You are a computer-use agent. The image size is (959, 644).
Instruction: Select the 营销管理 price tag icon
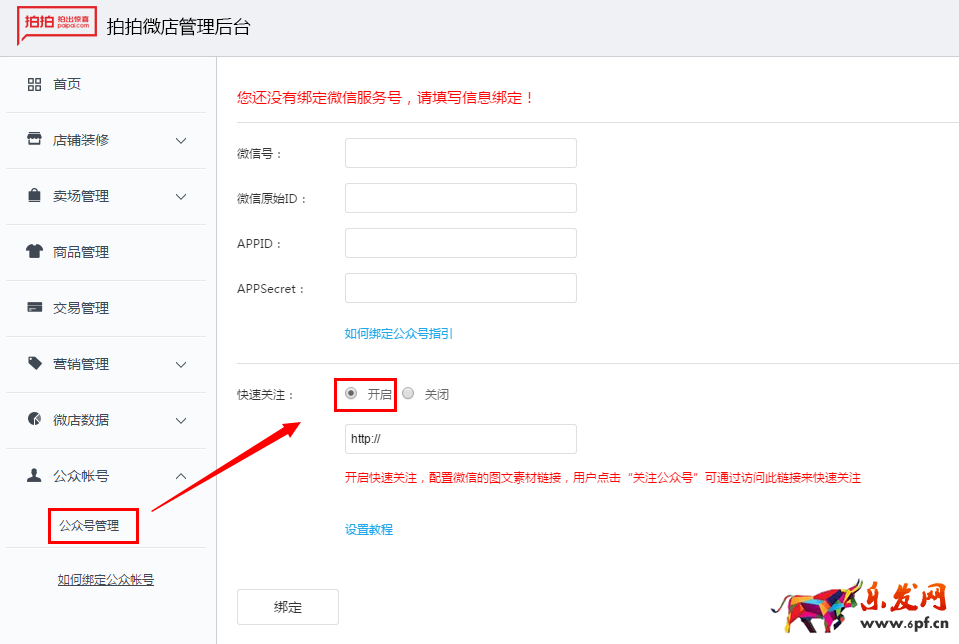(35, 364)
